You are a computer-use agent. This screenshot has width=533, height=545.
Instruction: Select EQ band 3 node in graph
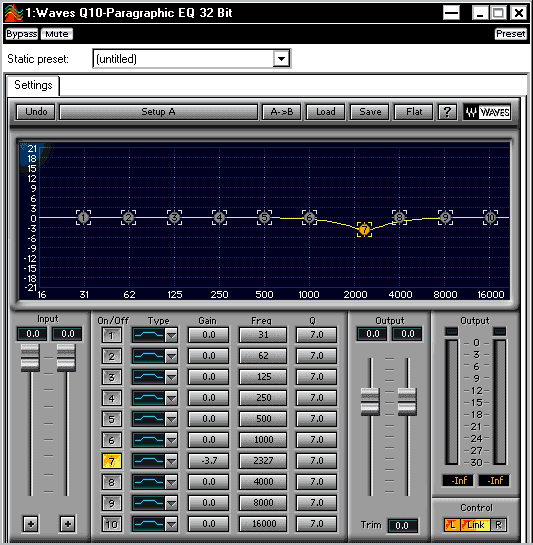click(174, 218)
